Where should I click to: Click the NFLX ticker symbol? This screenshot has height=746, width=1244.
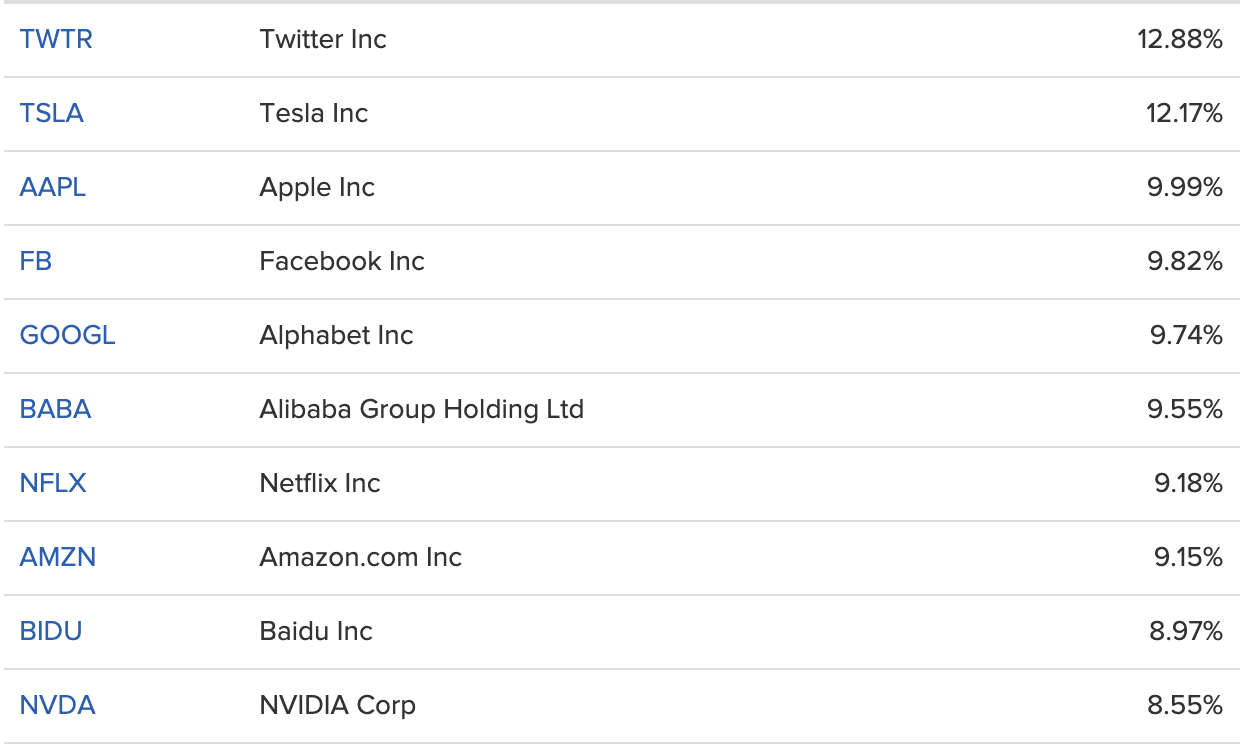point(53,484)
